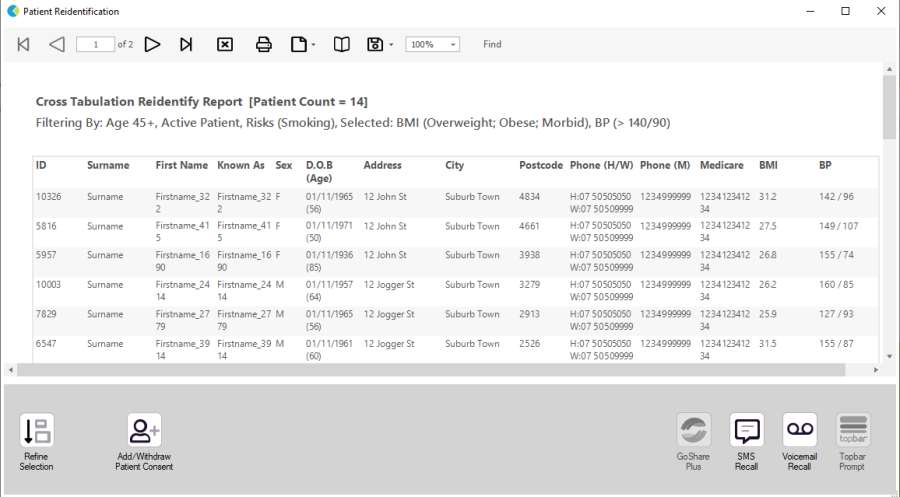Click the Sex column header

pos(284,165)
